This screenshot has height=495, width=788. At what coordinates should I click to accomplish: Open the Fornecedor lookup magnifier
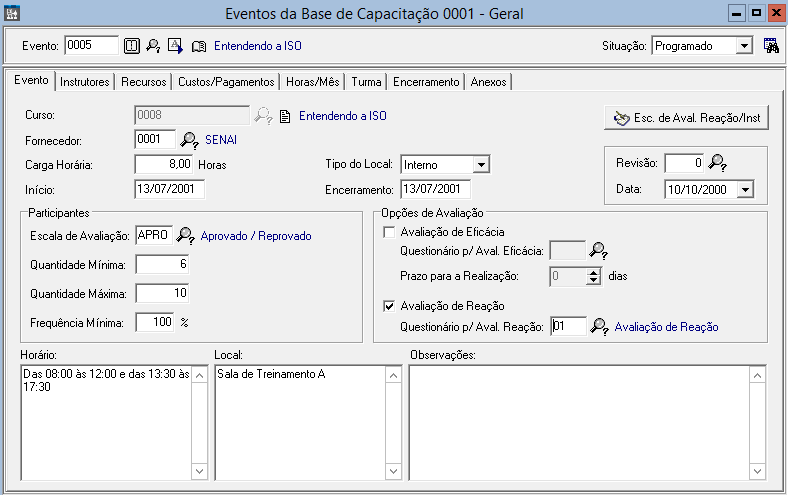tap(189, 140)
